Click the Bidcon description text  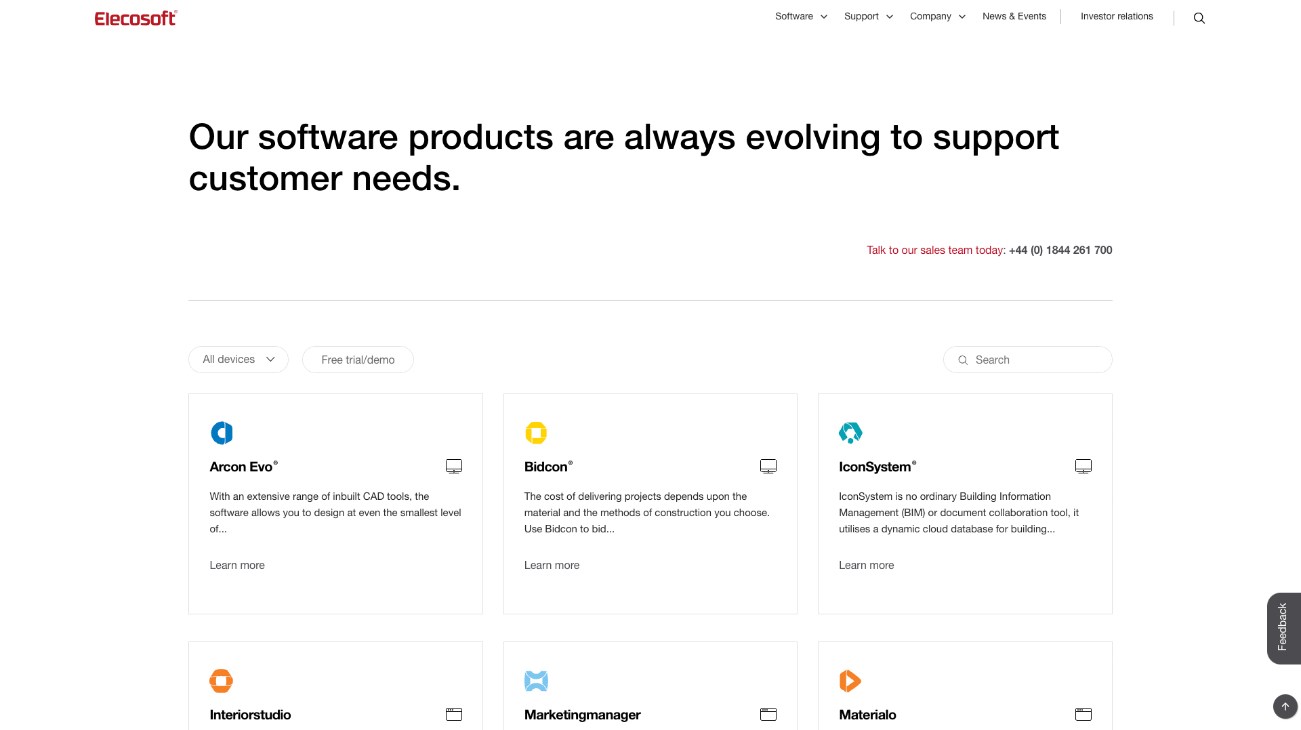coord(647,513)
